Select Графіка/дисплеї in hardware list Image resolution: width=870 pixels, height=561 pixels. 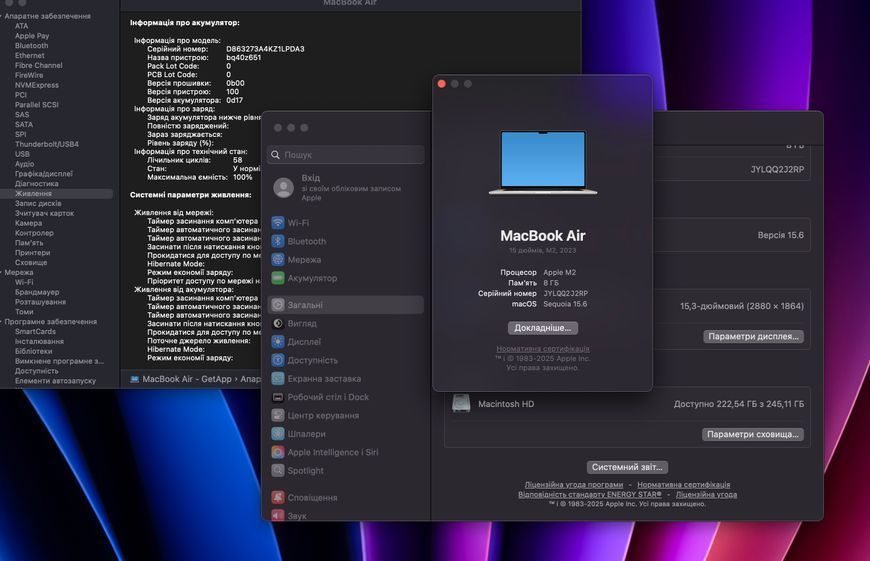44,174
